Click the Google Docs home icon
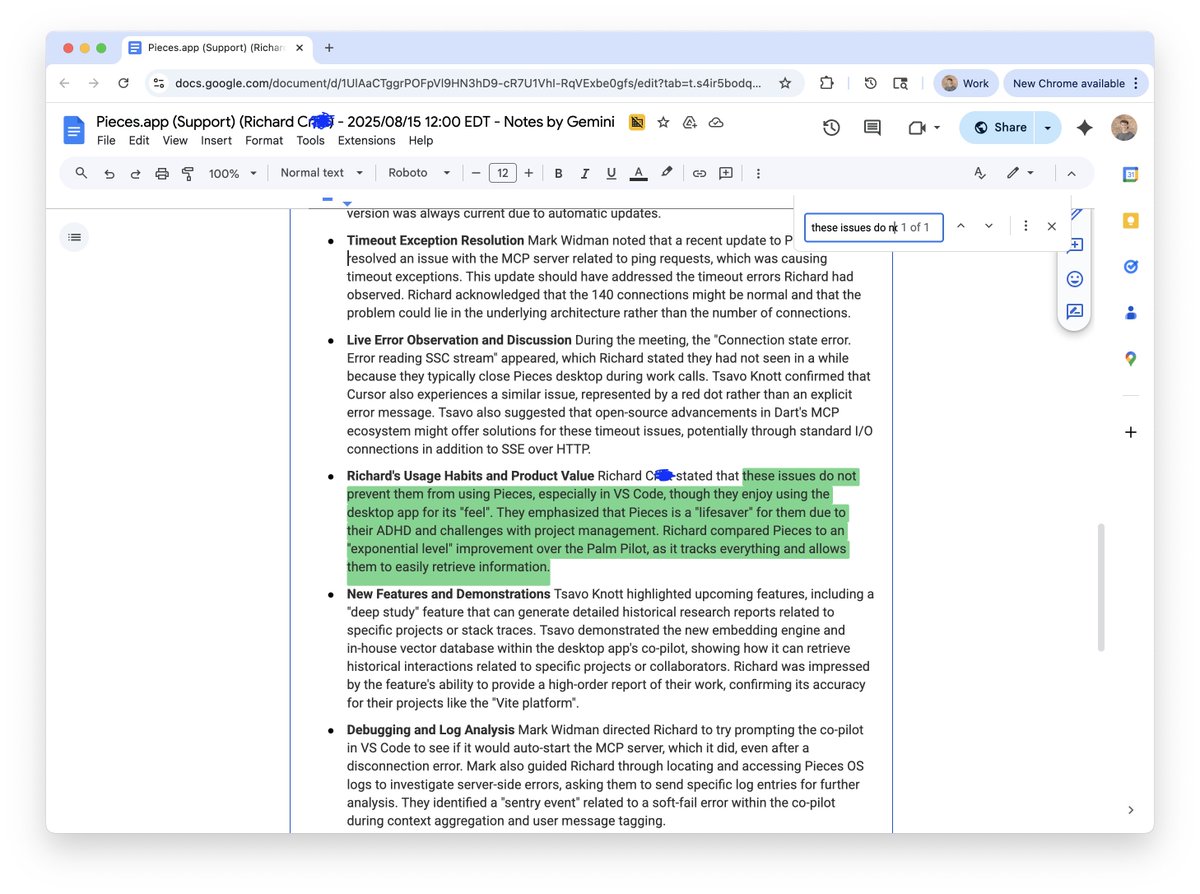1200x894 pixels. coord(74,130)
